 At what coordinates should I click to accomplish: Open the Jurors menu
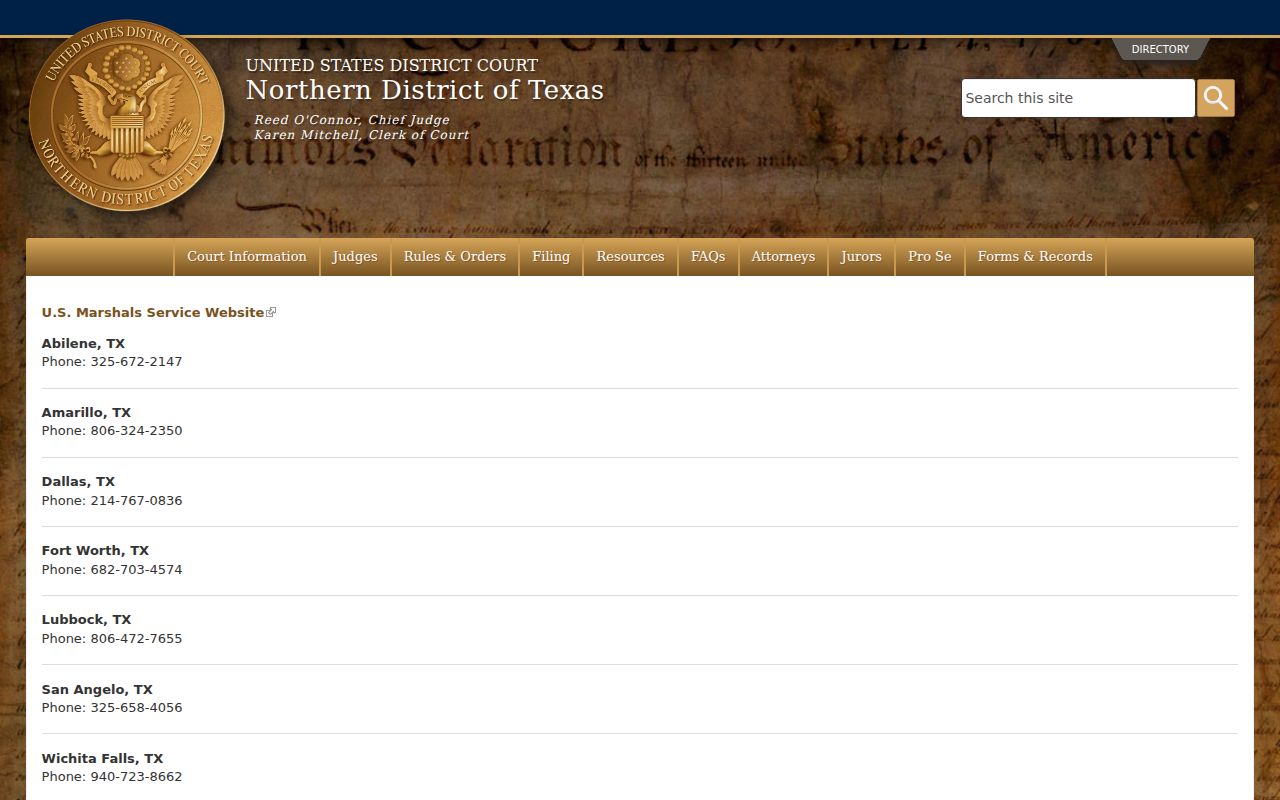coord(861,257)
